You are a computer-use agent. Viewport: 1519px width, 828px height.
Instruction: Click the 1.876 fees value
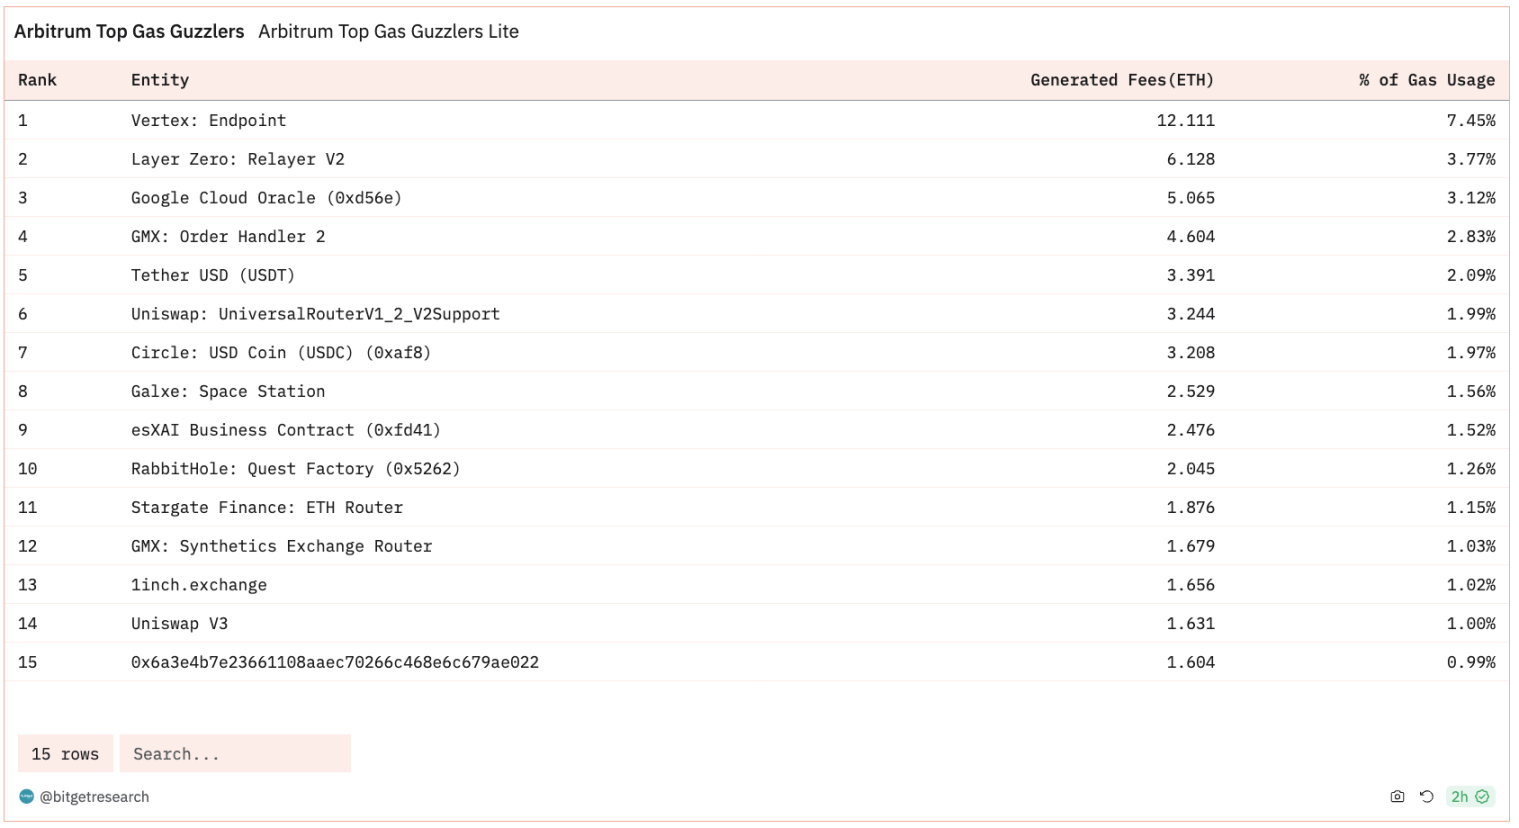[1191, 508]
